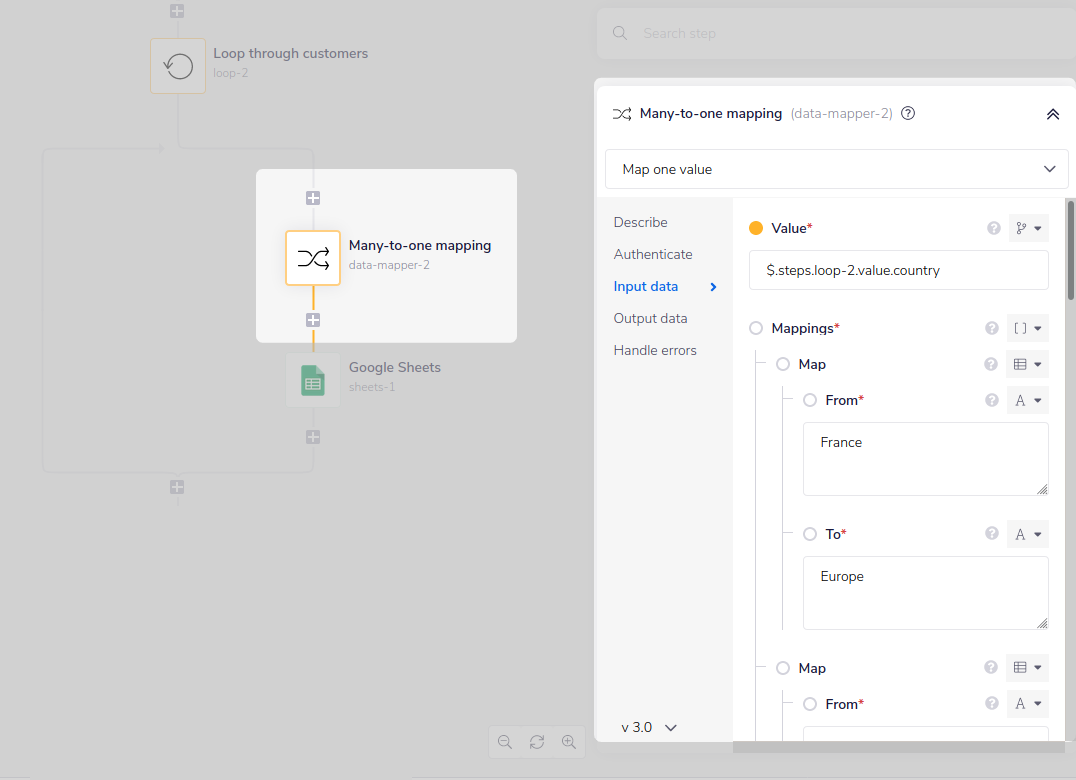This screenshot has width=1076, height=780.
Task: Open the Map one value dropdown
Action: click(x=836, y=169)
